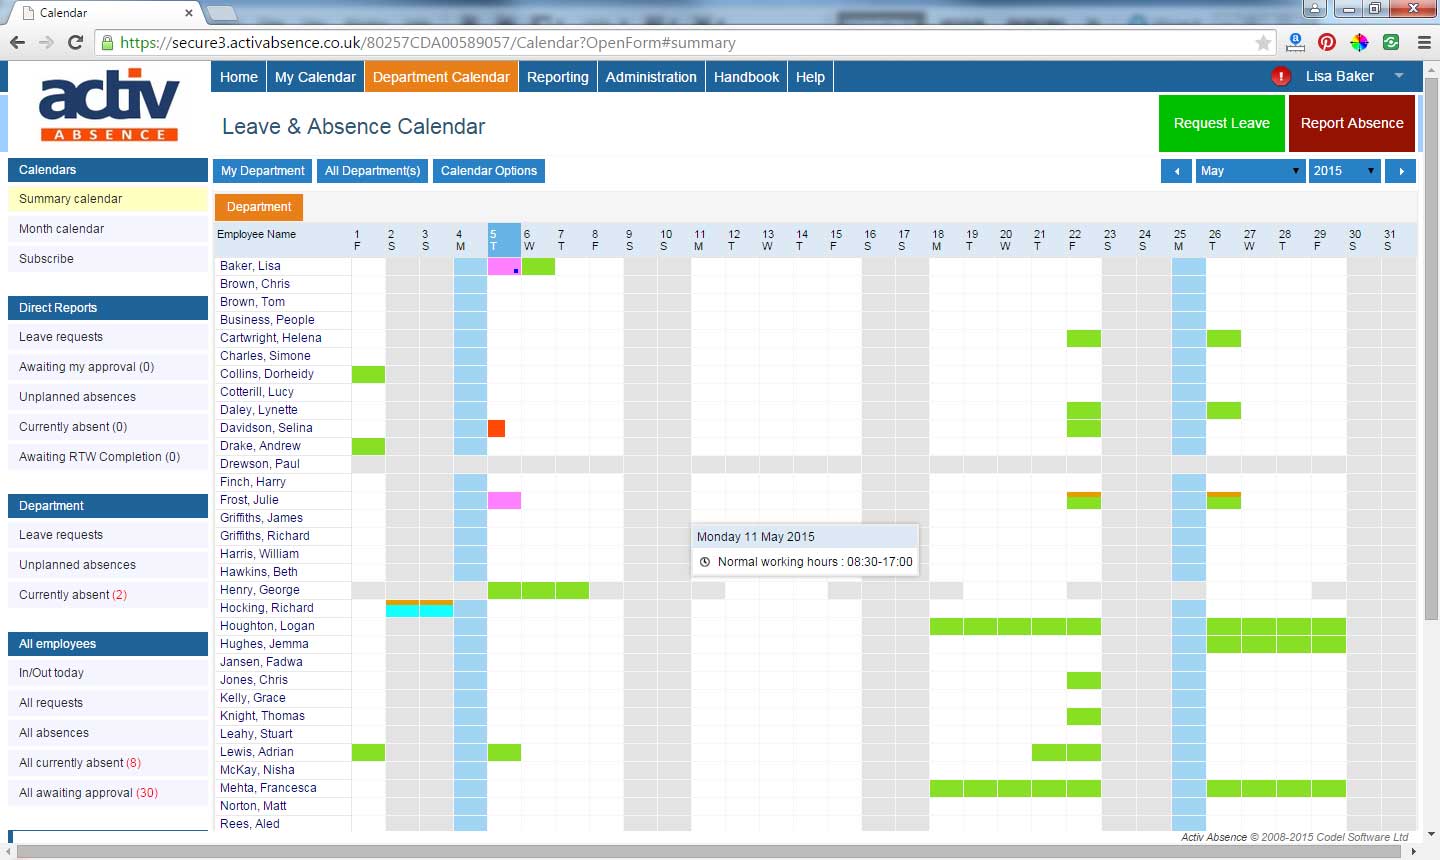Screen dimensions: 1440x860
Task: Open the 2015 year dropdown
Action: pyautogui.click(x=1346, y=171)
